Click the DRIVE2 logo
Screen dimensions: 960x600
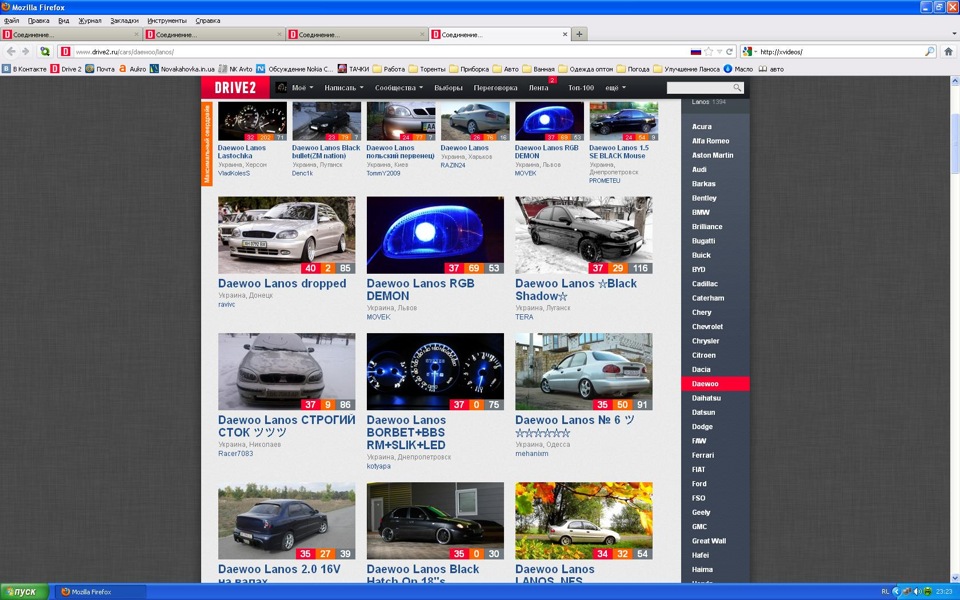[x=235, y=88]
